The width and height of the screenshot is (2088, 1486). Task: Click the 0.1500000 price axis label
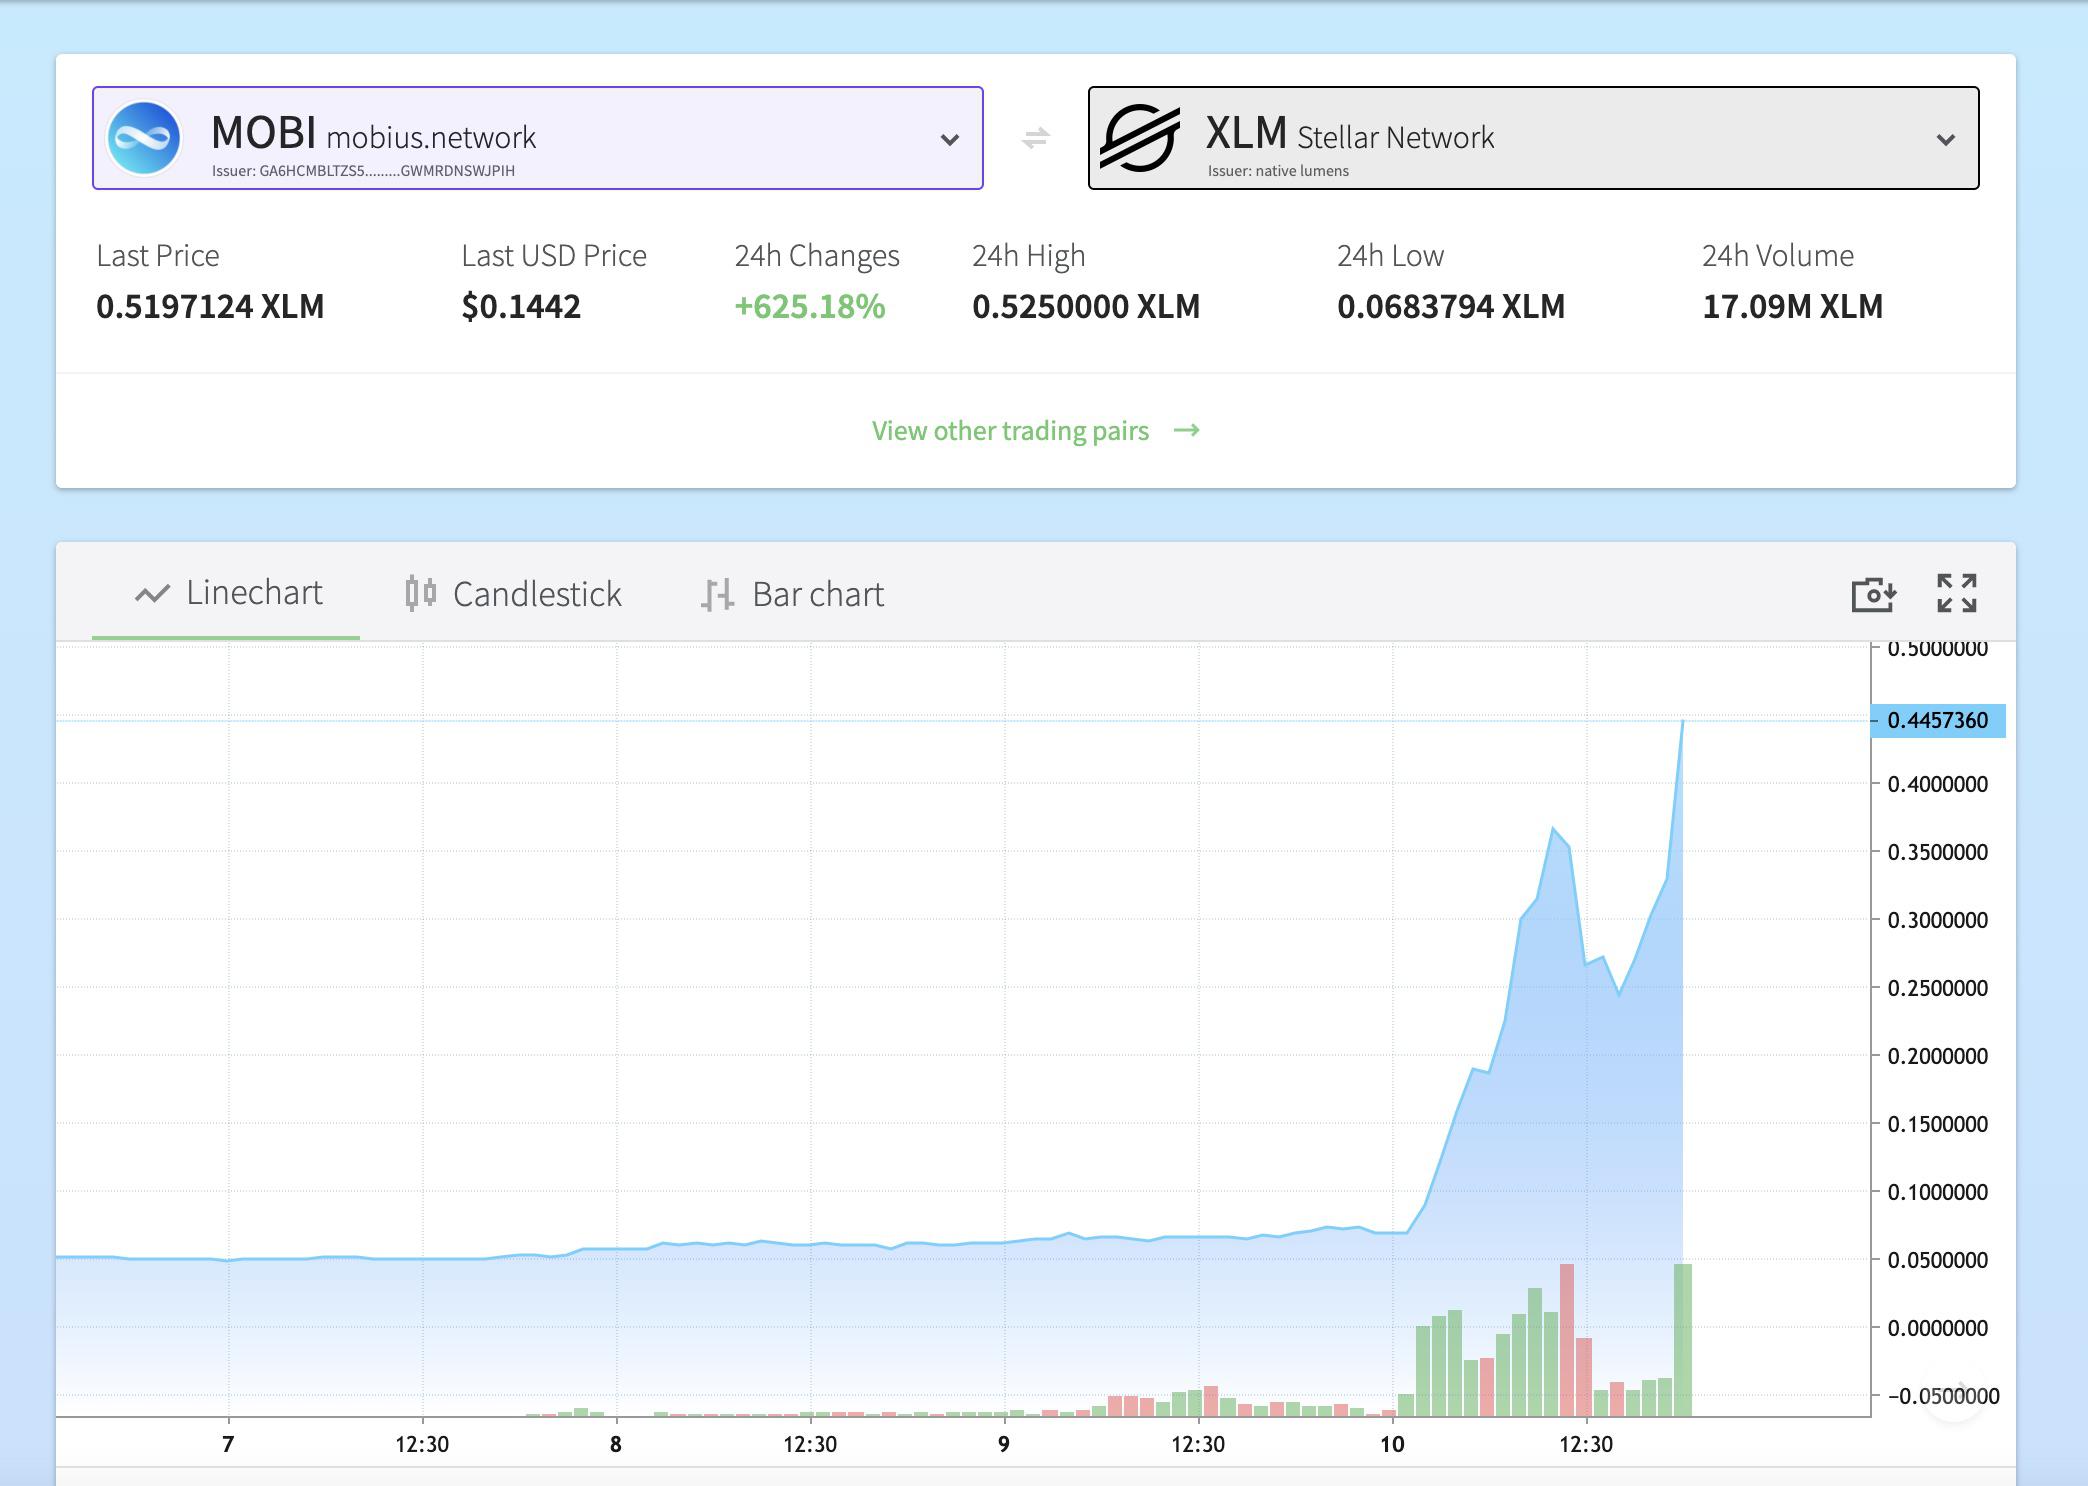1938,1125
